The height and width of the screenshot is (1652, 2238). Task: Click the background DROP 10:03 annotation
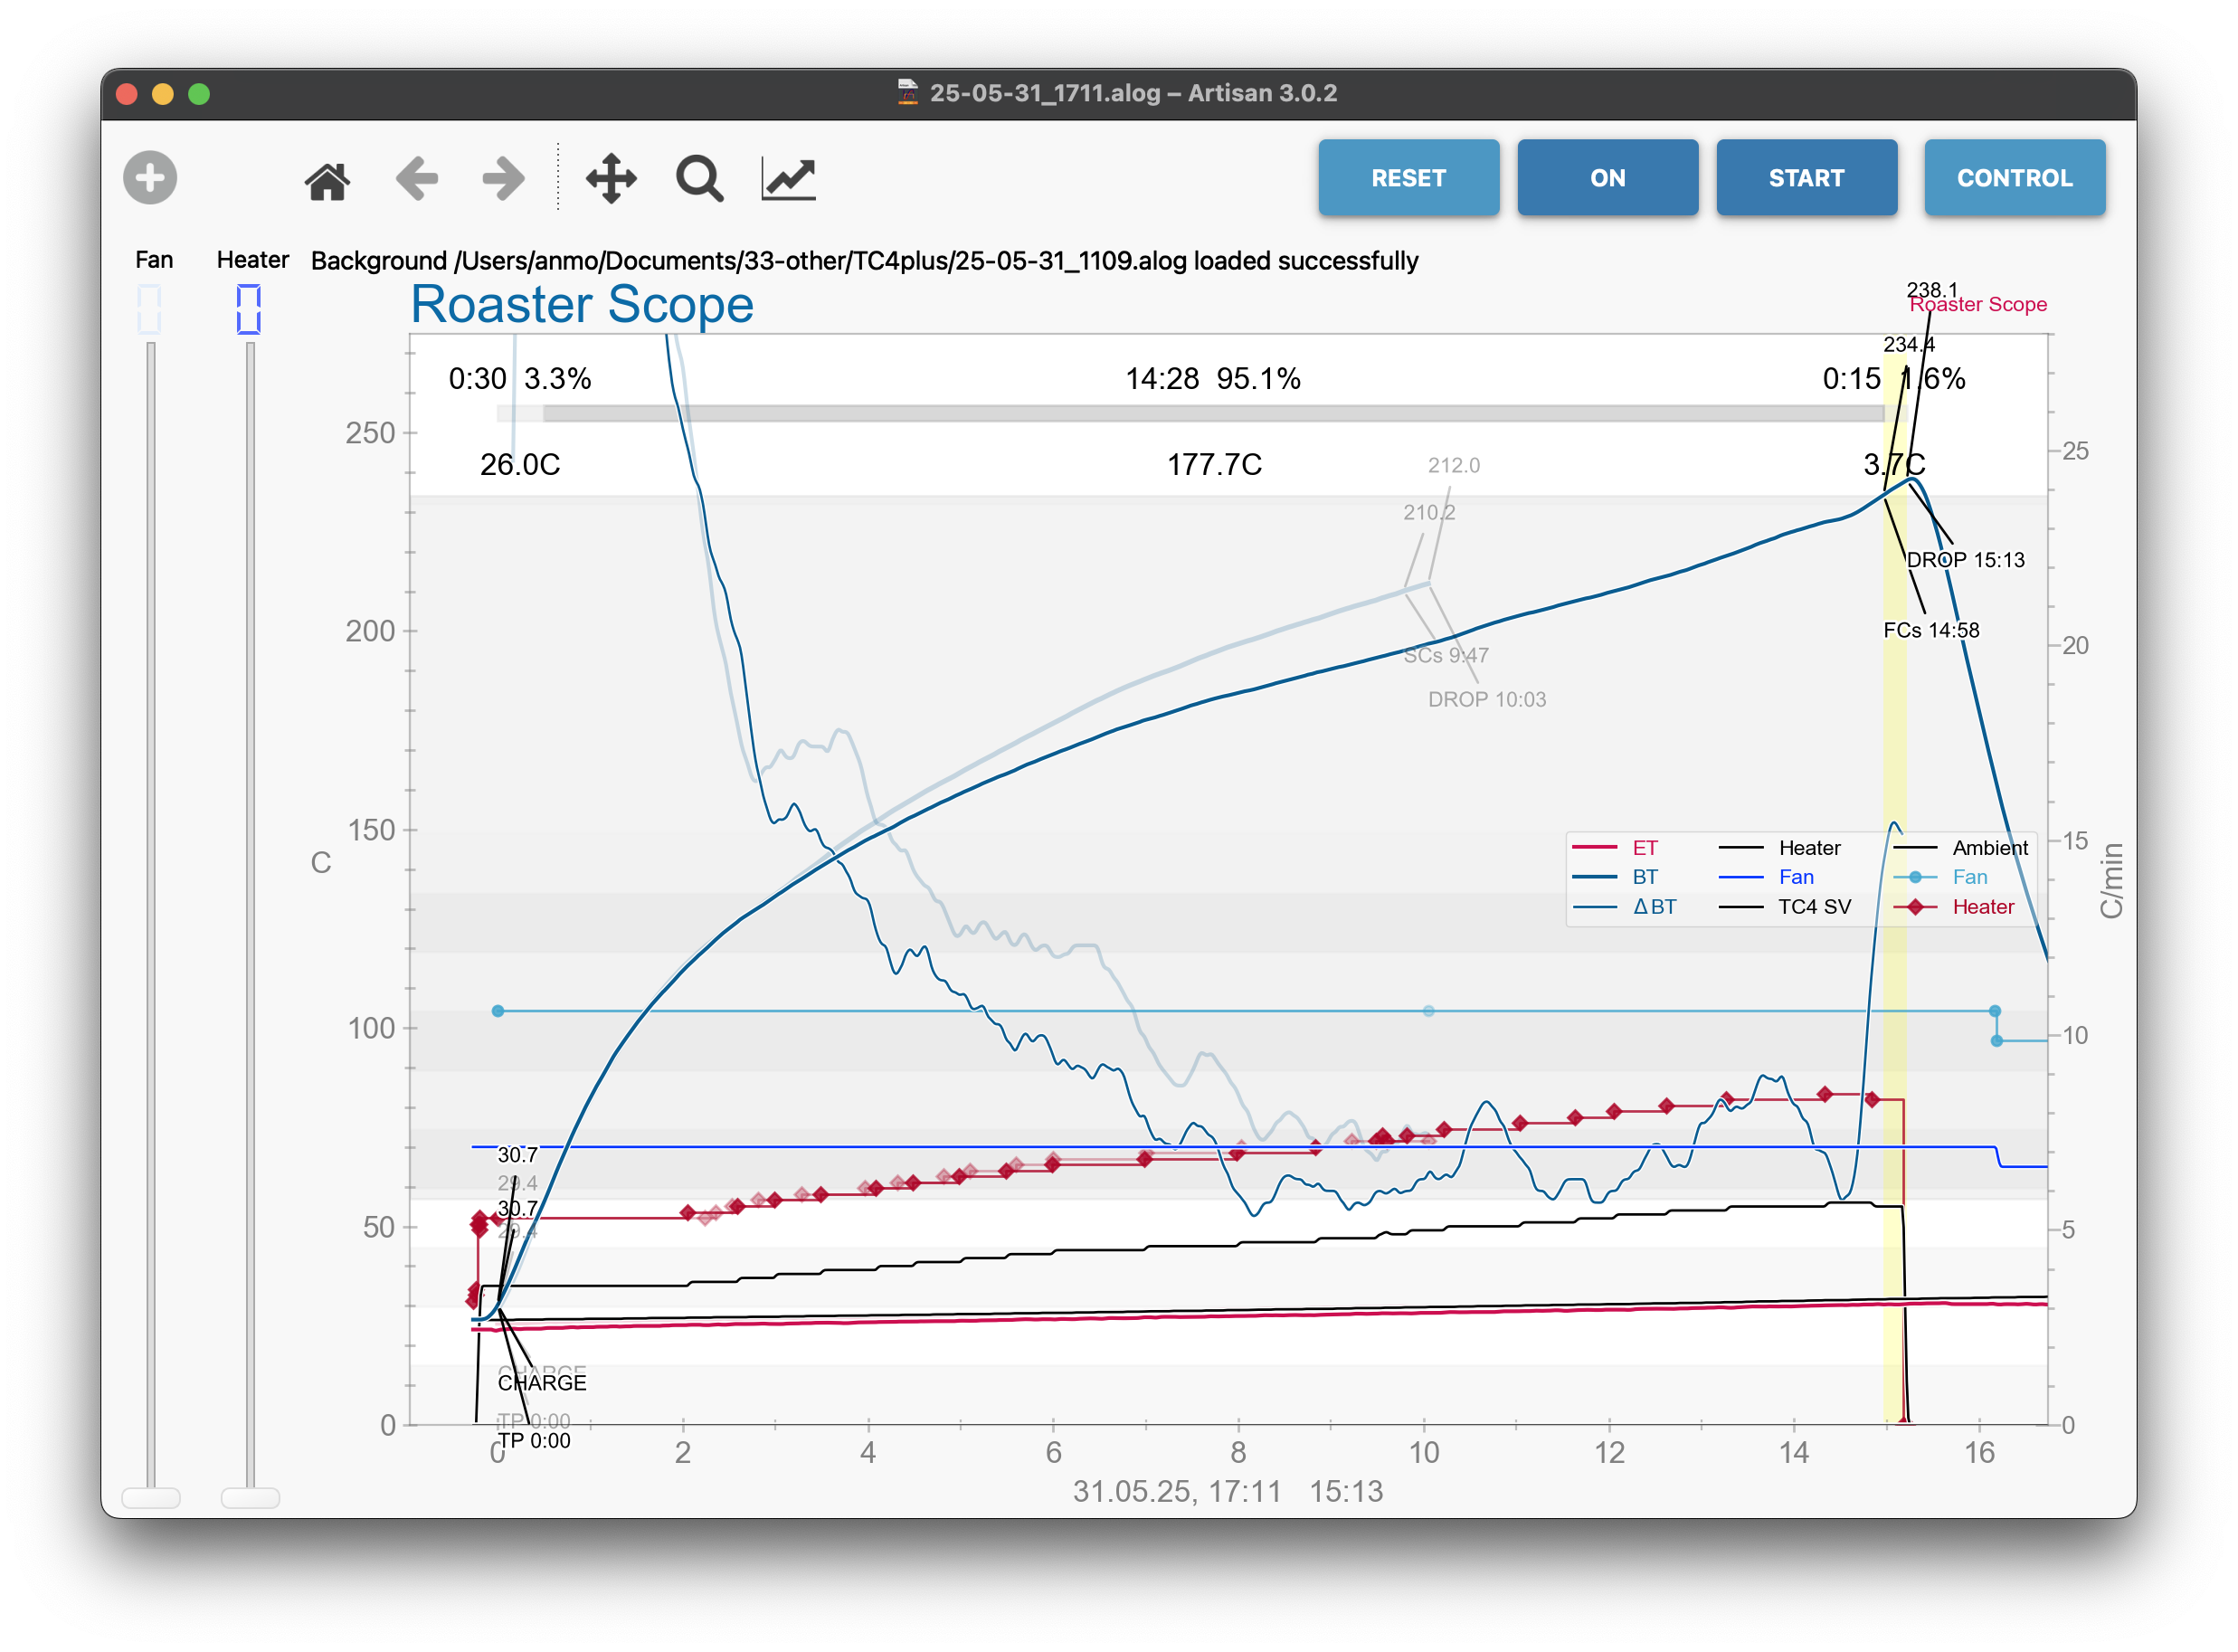pos(1487,700)
